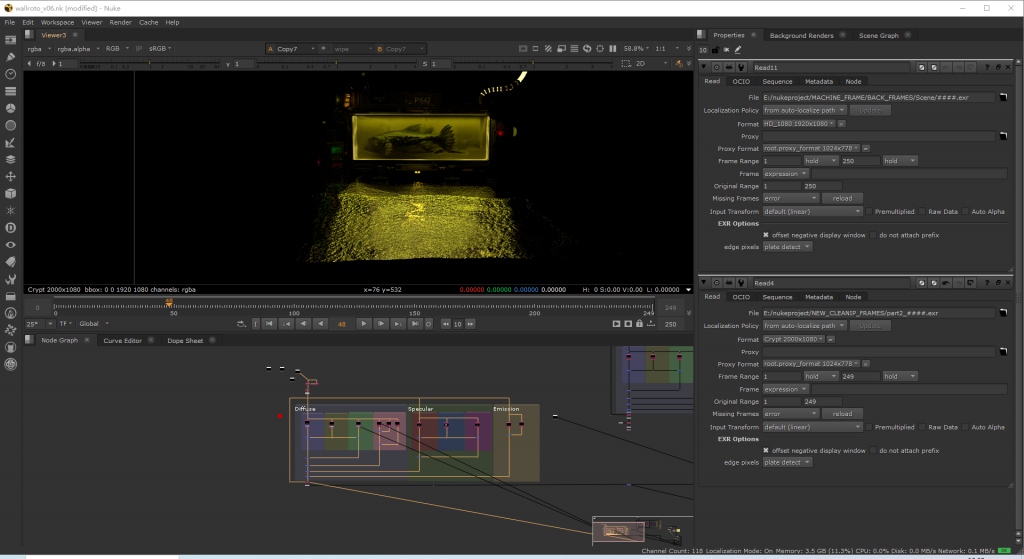The width and height of the screenshot is (1024, 559).
Task: Open the Time nodes clock icon
Action: [x=10, y=74]
